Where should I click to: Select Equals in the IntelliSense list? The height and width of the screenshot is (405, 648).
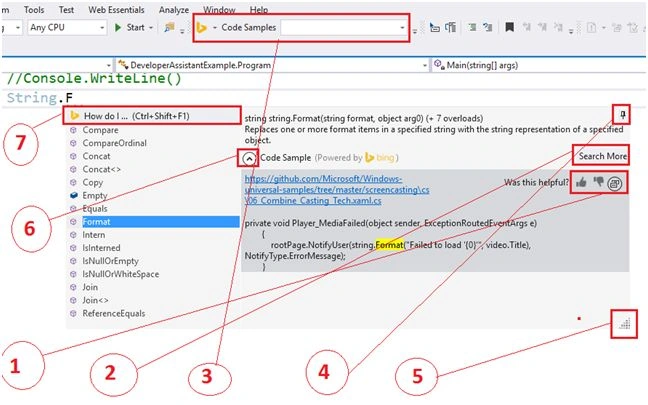point(95,209)
